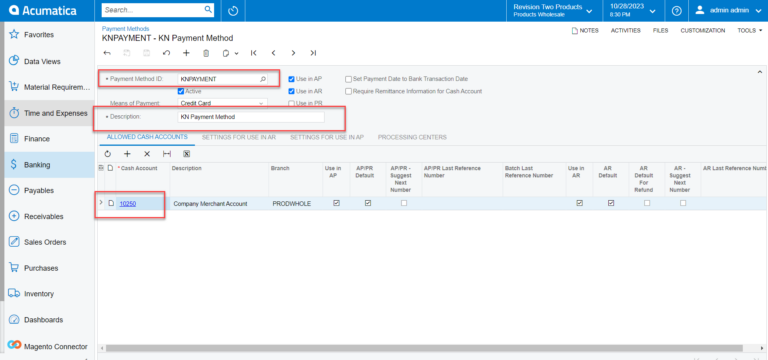
Task: Toggle the Use in AR checkbox in header
Action: click(x=291, y=91)
